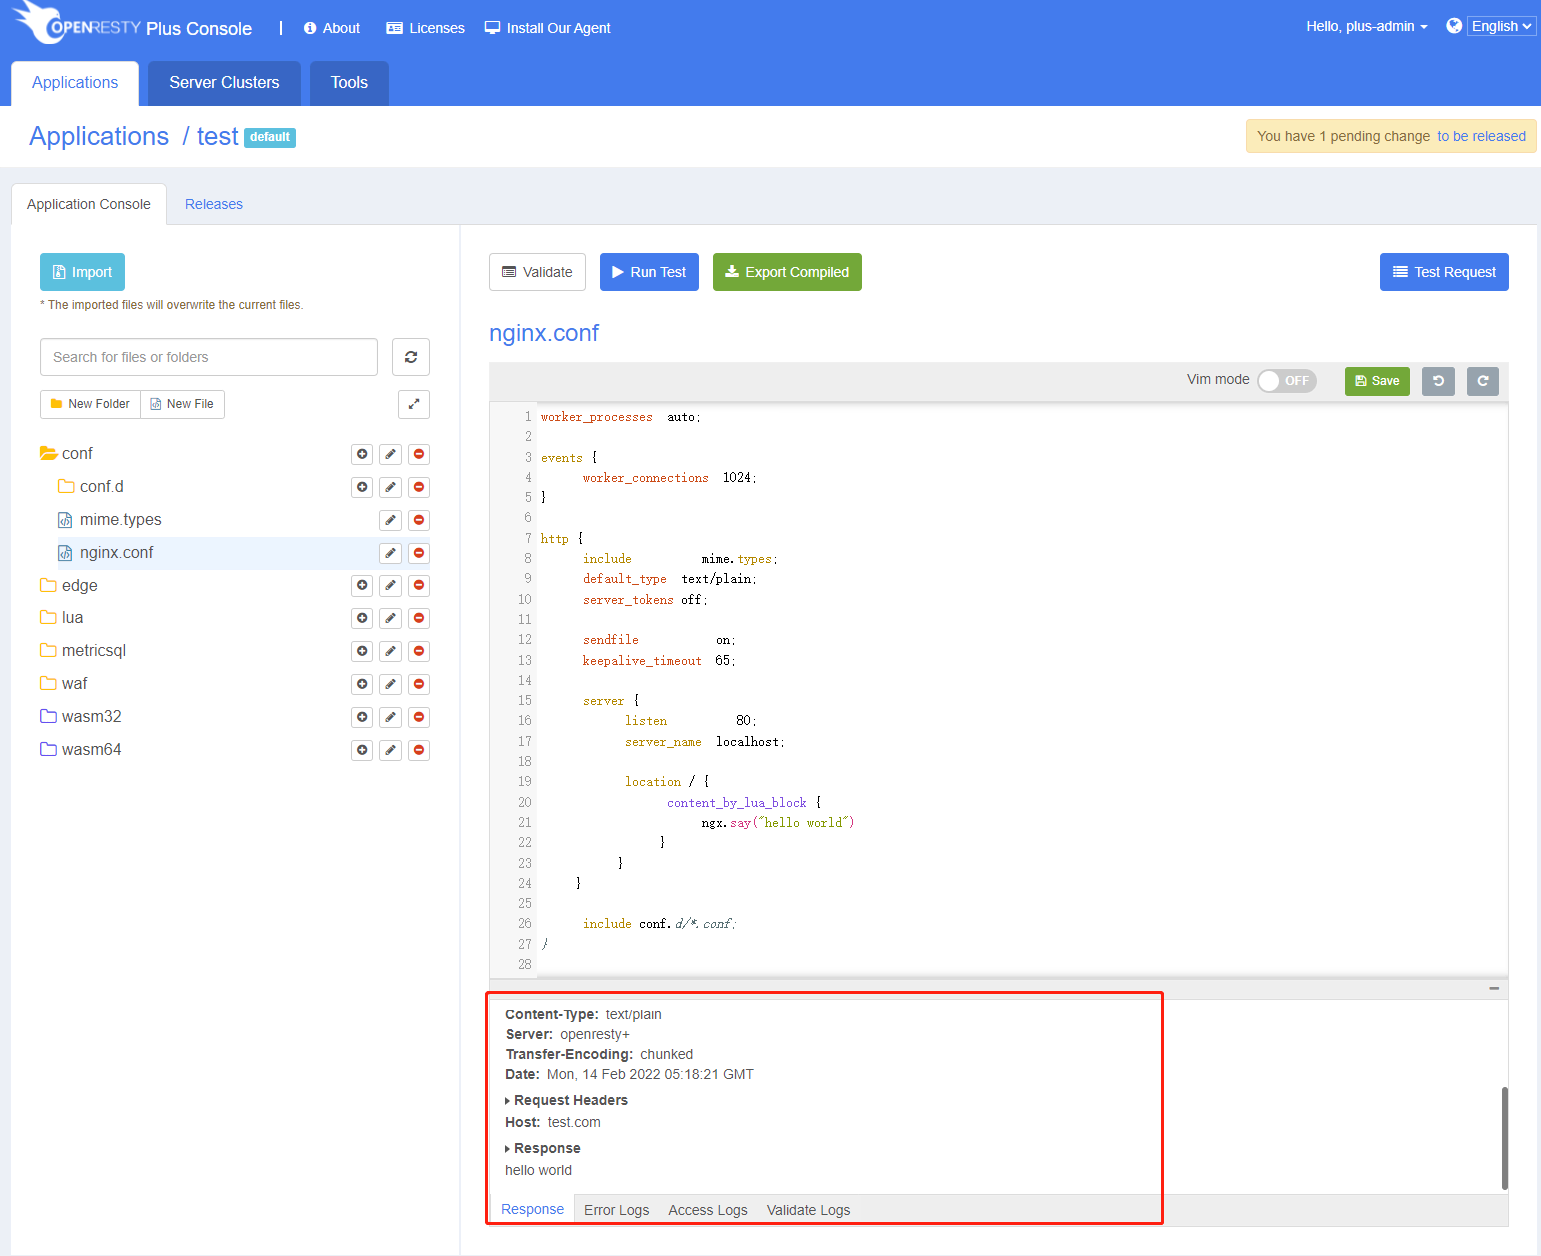The width and height of the screenshot is (1541, 1256).
Task: Show the Validate Logs tab
Action: pos(808,1210)
